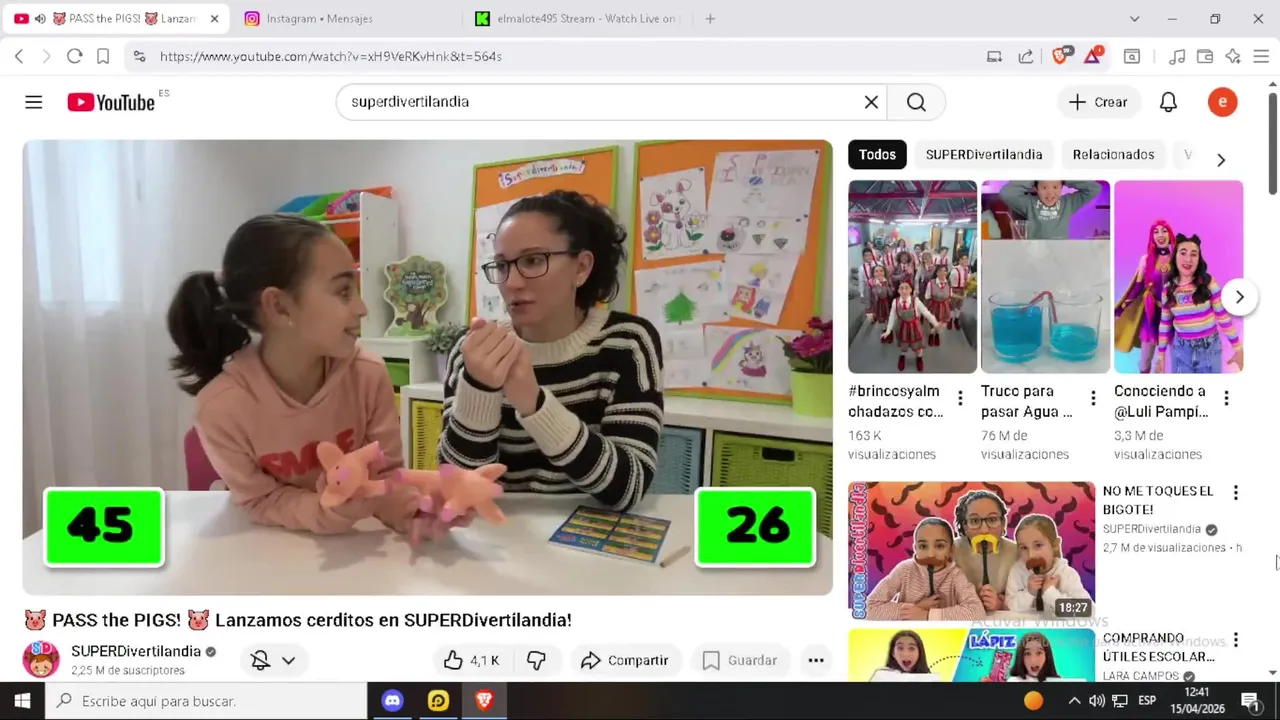Open site settings icon in address bar

pos(139,56)
